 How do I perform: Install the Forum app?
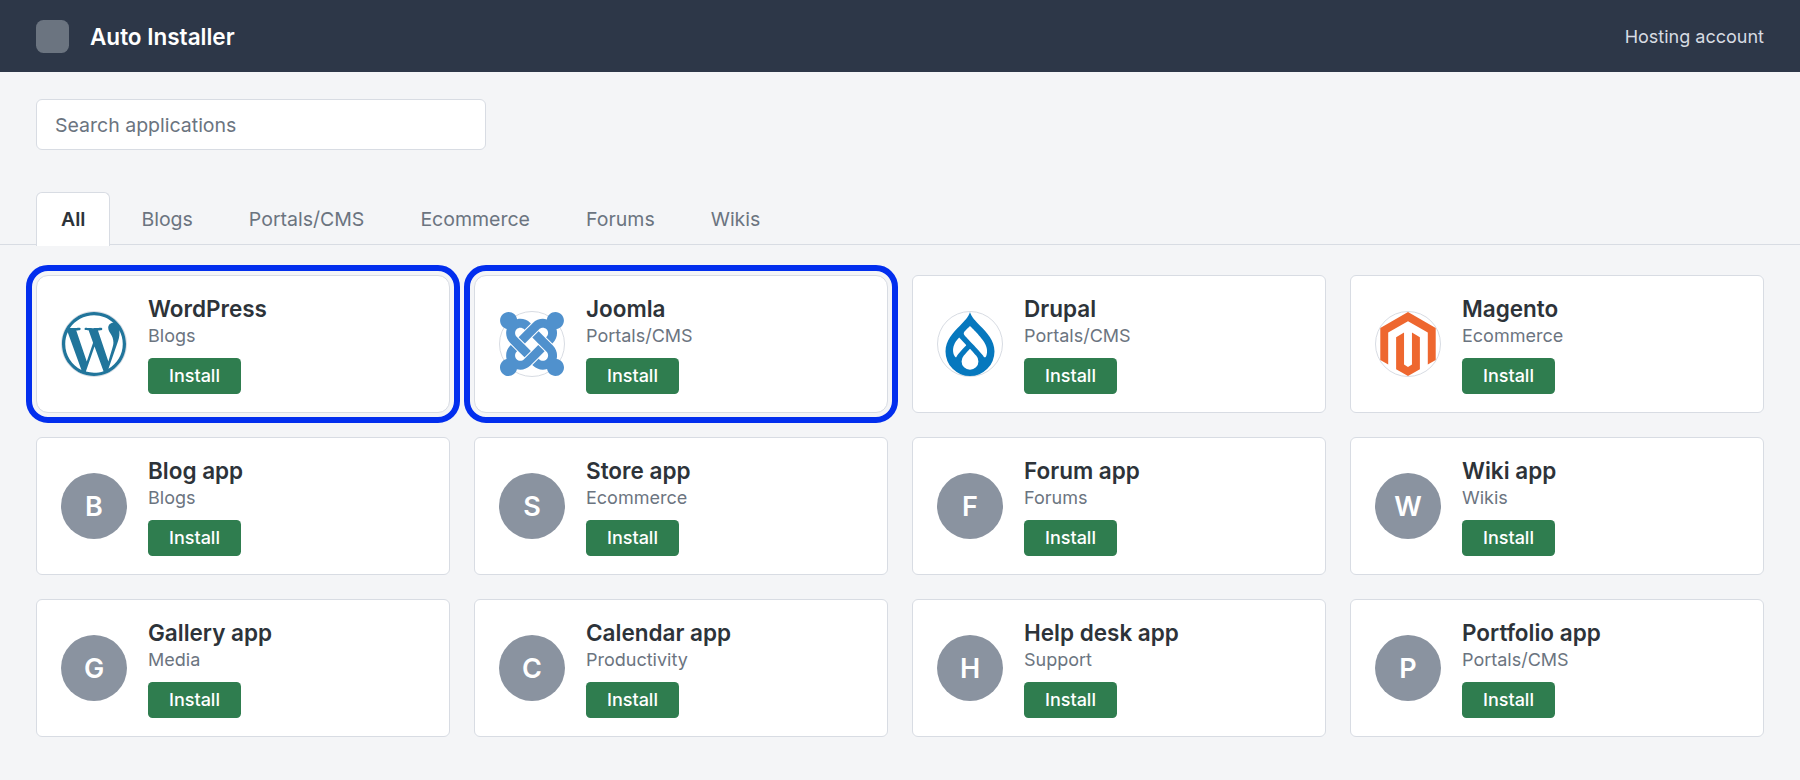(1070, 538)
